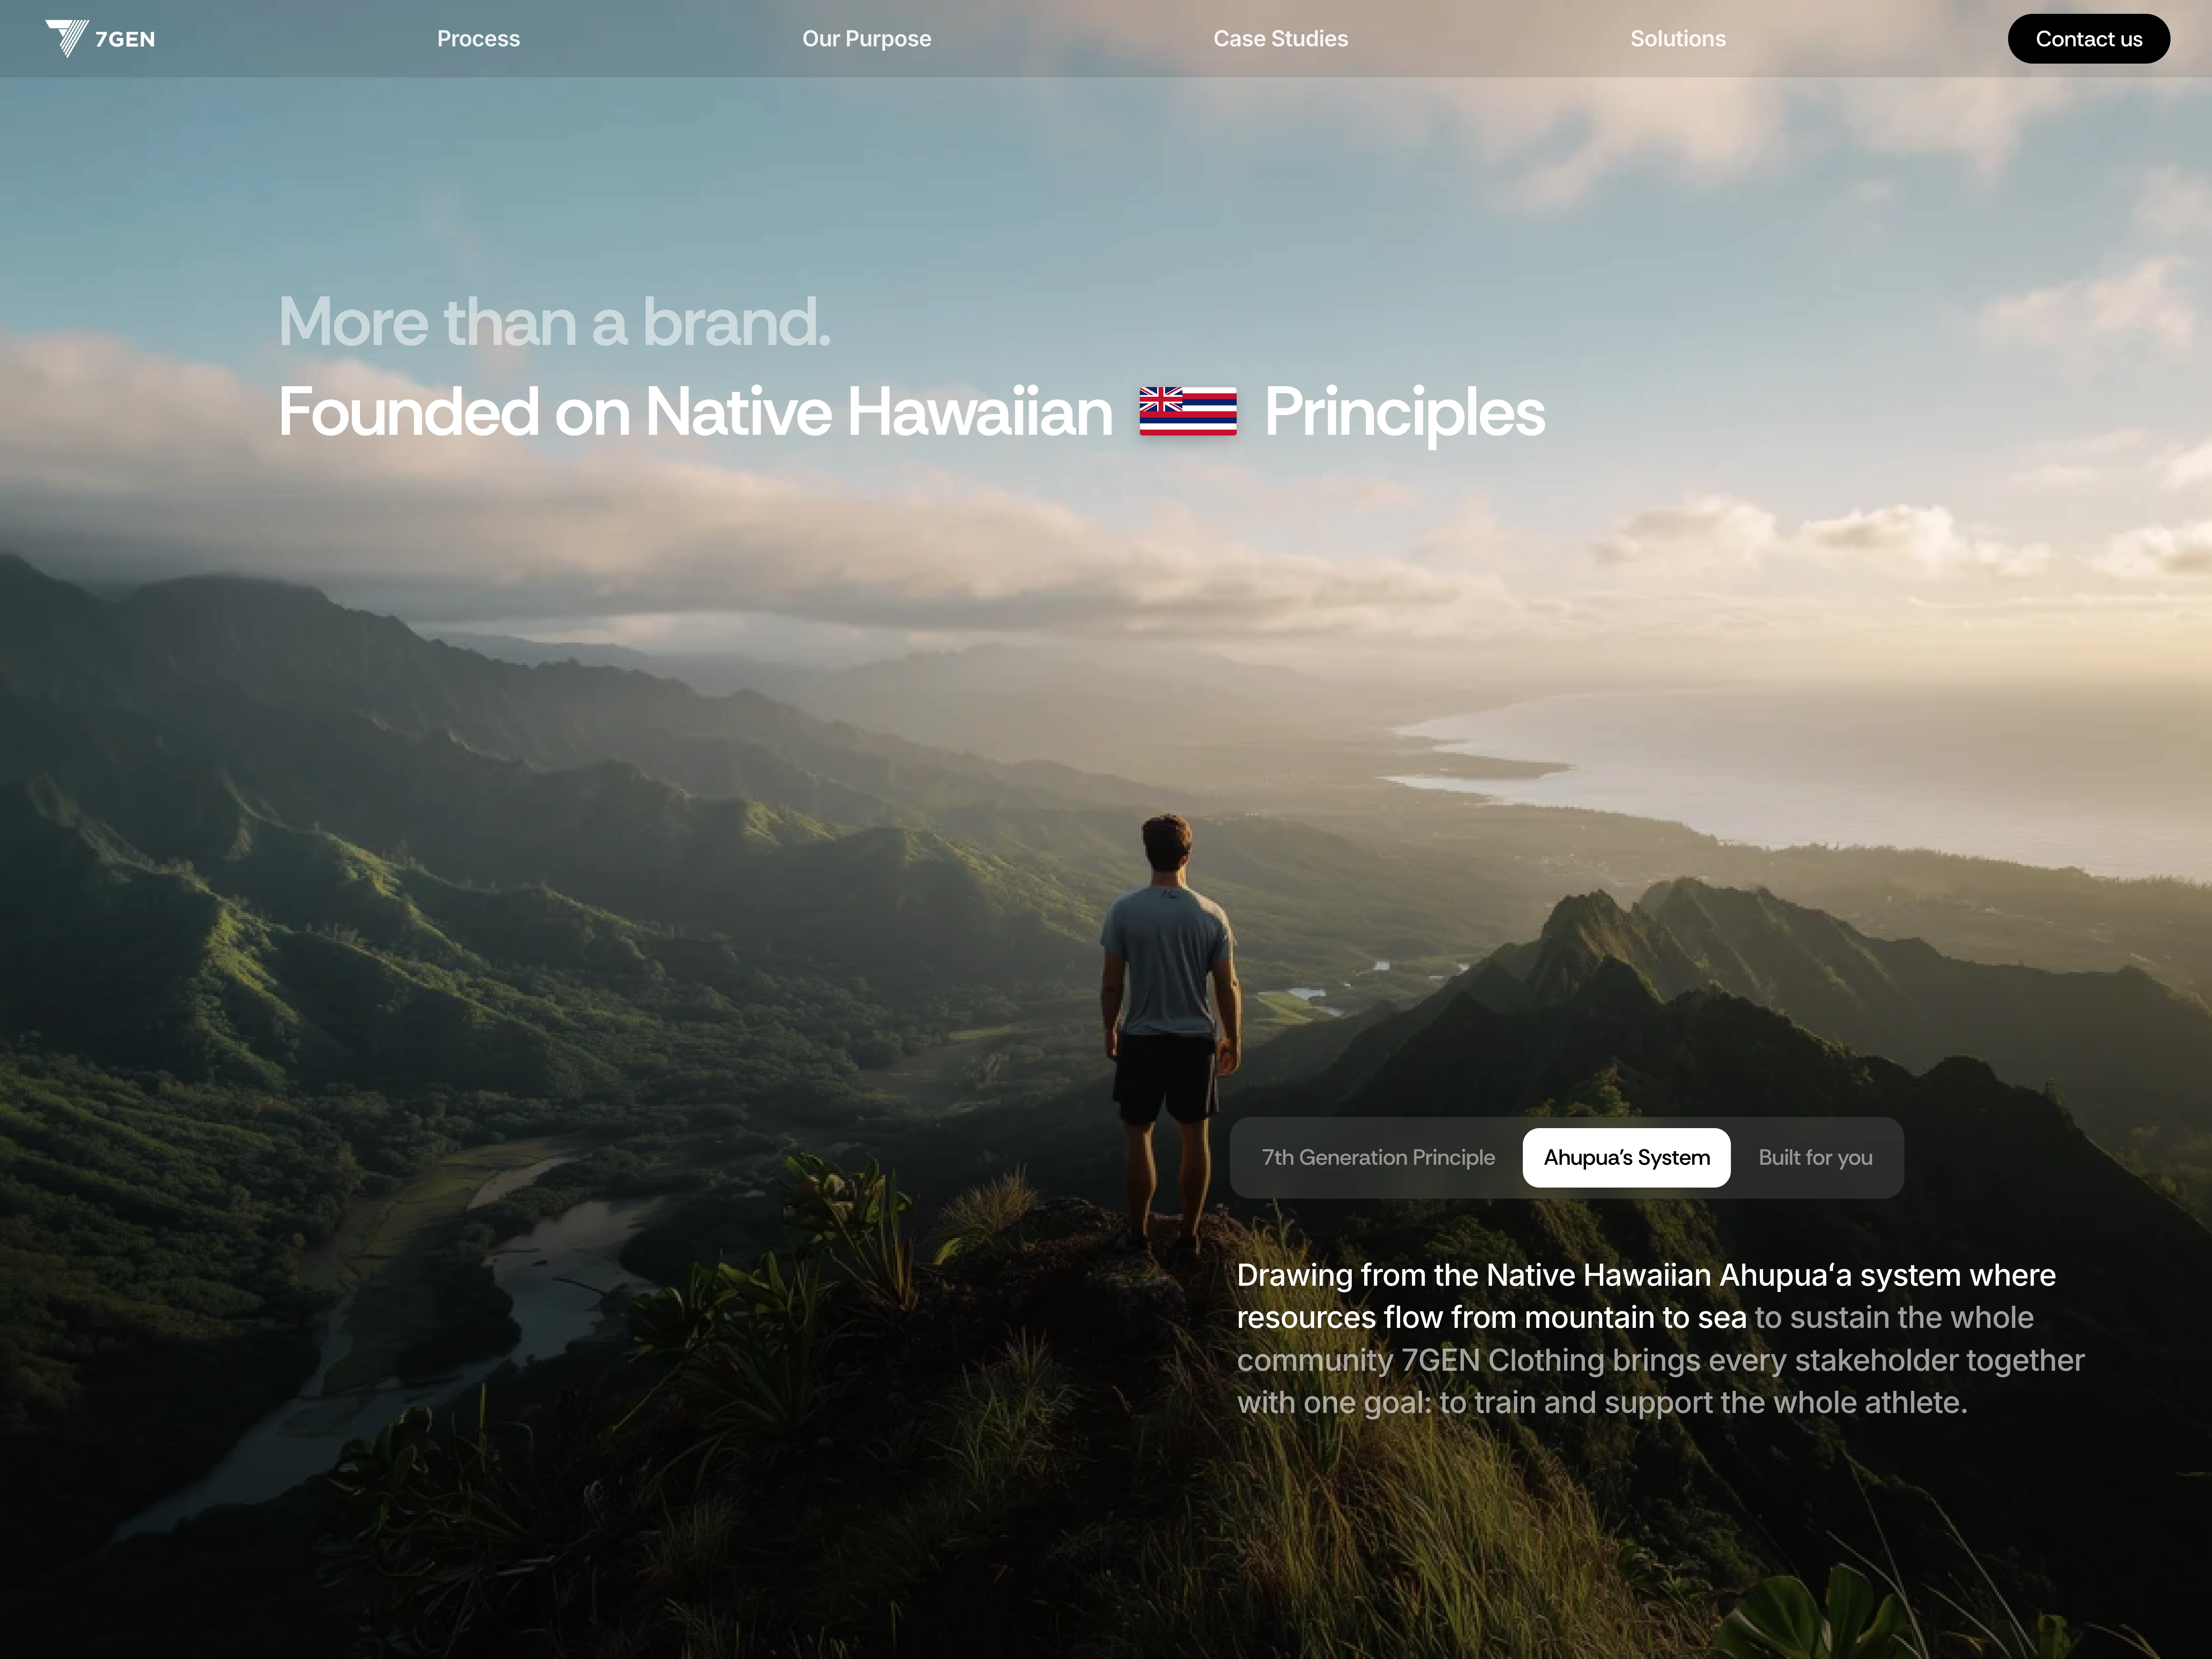Image resolution: width=2212 pixels, height=1659 pixels.
Task: Open the Process navigation item
Action: point(478,39)
